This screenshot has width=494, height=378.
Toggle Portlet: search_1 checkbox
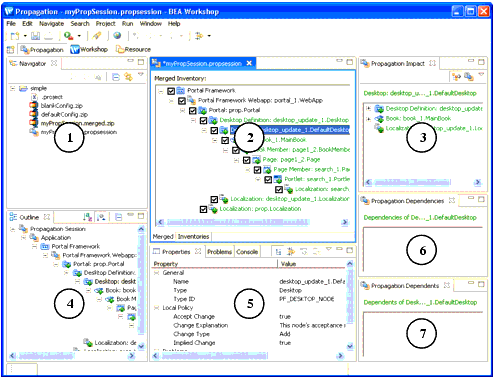pos(268,180)
